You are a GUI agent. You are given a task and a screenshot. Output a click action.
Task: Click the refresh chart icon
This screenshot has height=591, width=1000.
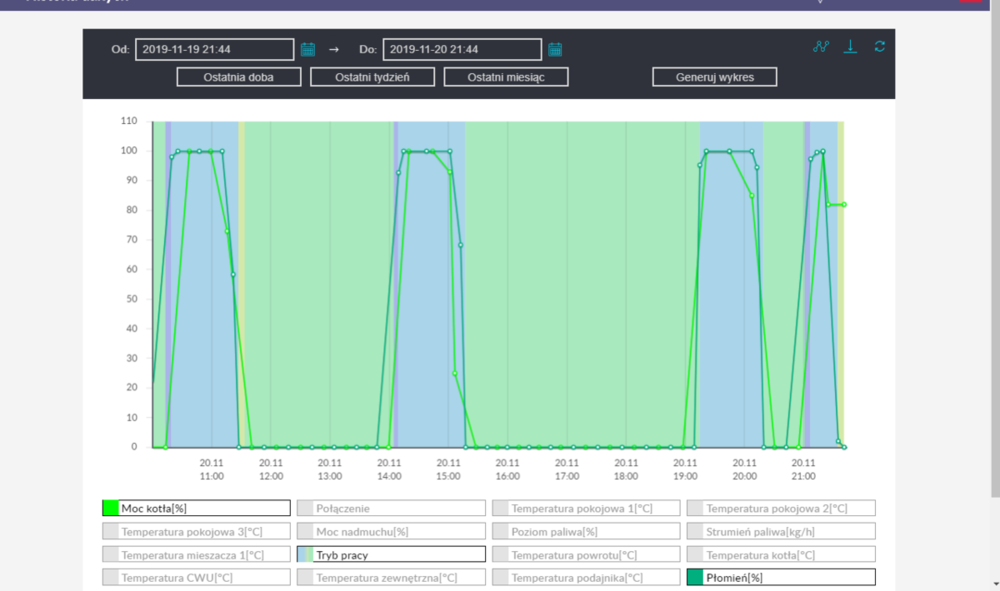(x=879, y=47)
